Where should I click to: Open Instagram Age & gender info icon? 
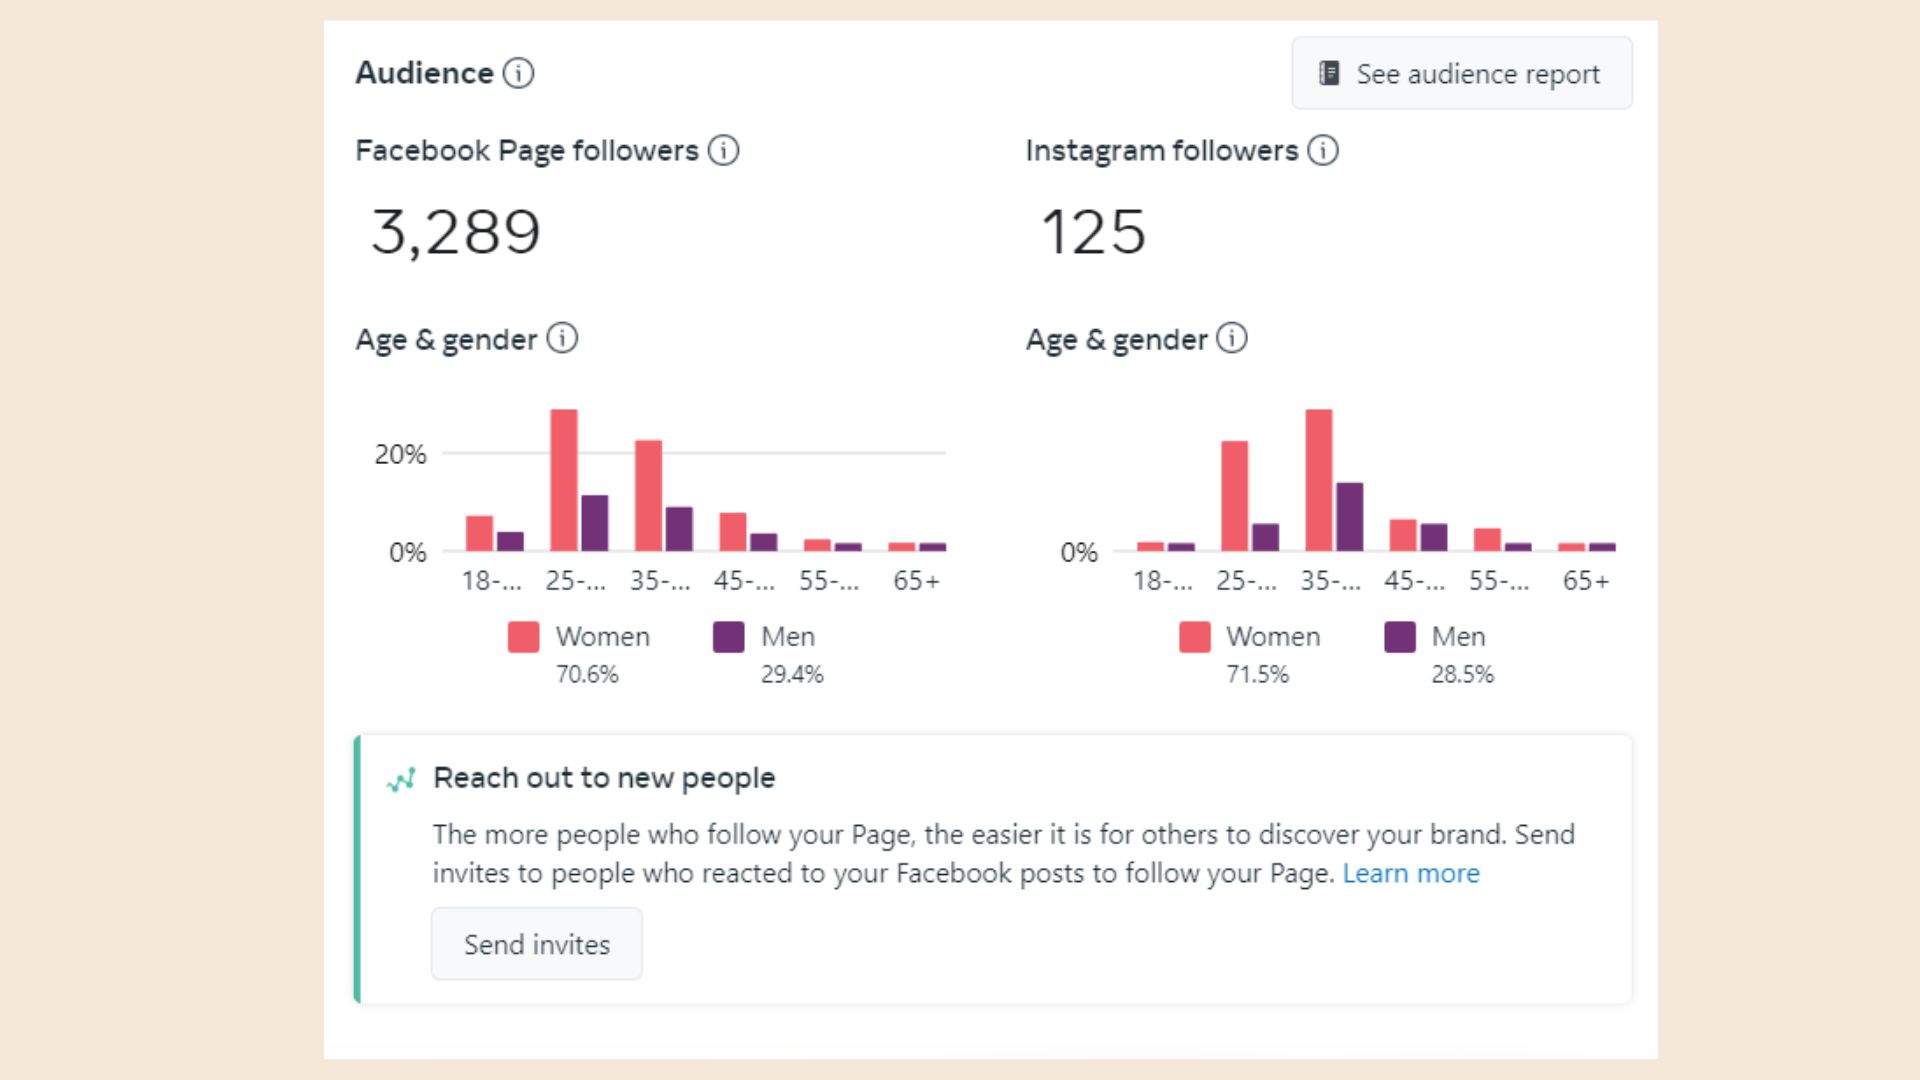(x=1232, y=338)
